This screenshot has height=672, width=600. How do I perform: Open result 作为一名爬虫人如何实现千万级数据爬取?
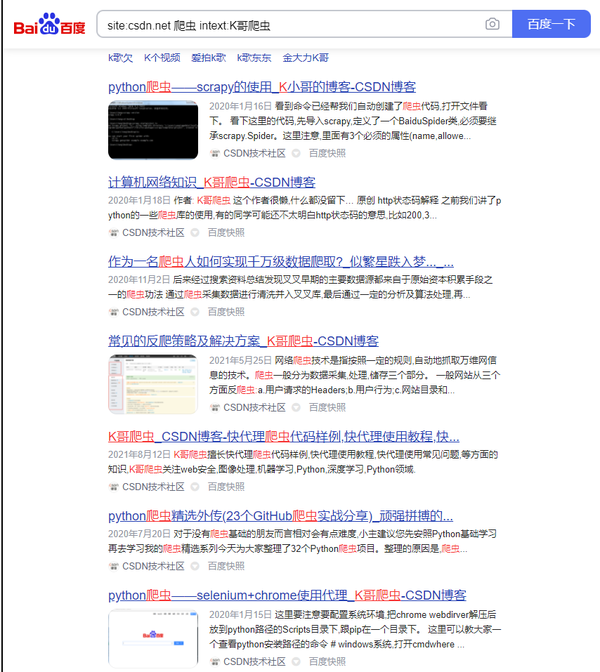(x=281, y=262)
